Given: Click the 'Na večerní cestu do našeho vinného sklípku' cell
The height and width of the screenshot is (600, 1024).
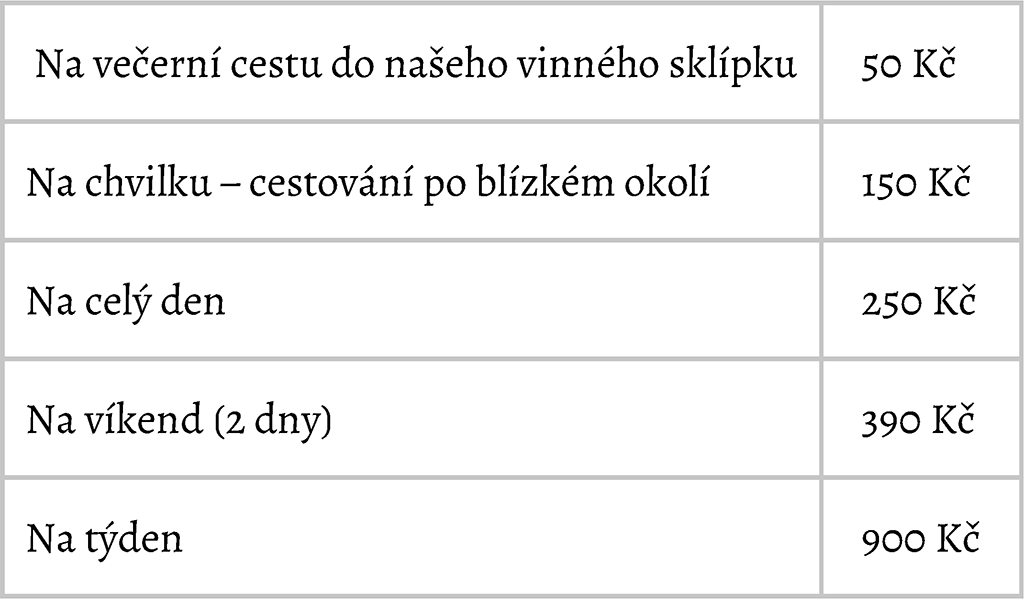Looking at the screenshot, I should pos(412,63).
